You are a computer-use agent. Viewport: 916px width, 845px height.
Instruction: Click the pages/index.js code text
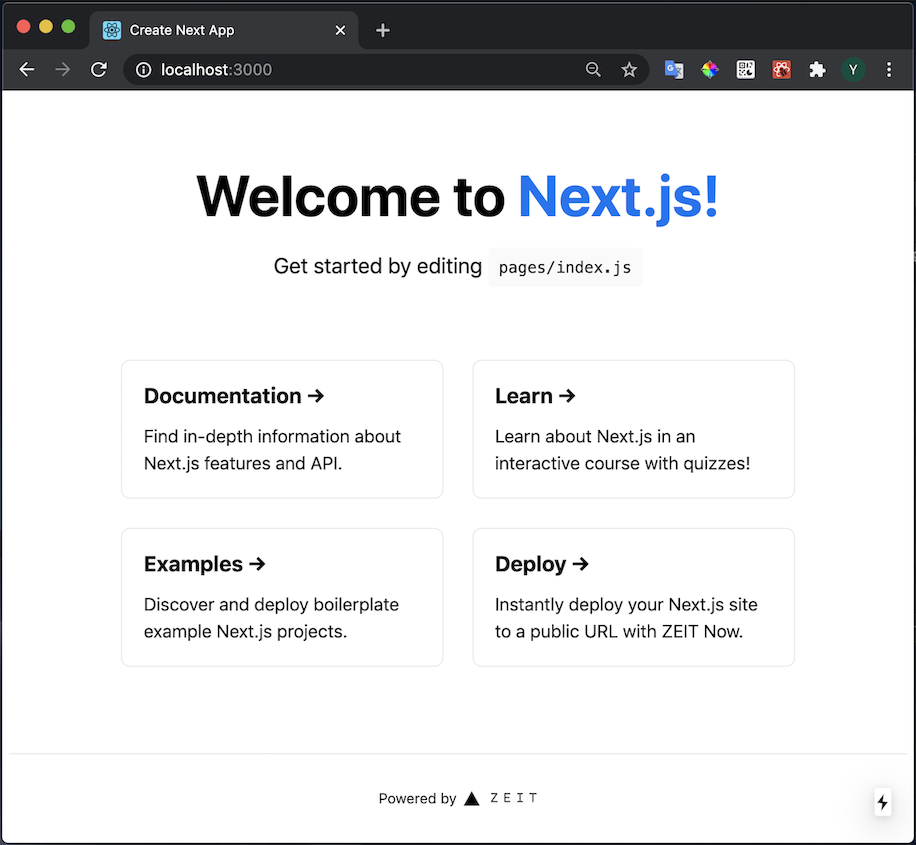pyautogui.click(x=565, y=267)
